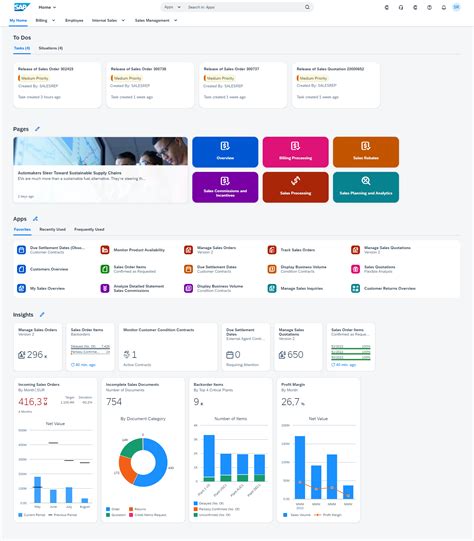Screen dimensions: 474x541
Task: Open Monitor Product Availability app icon
Action: click(105, 250)
